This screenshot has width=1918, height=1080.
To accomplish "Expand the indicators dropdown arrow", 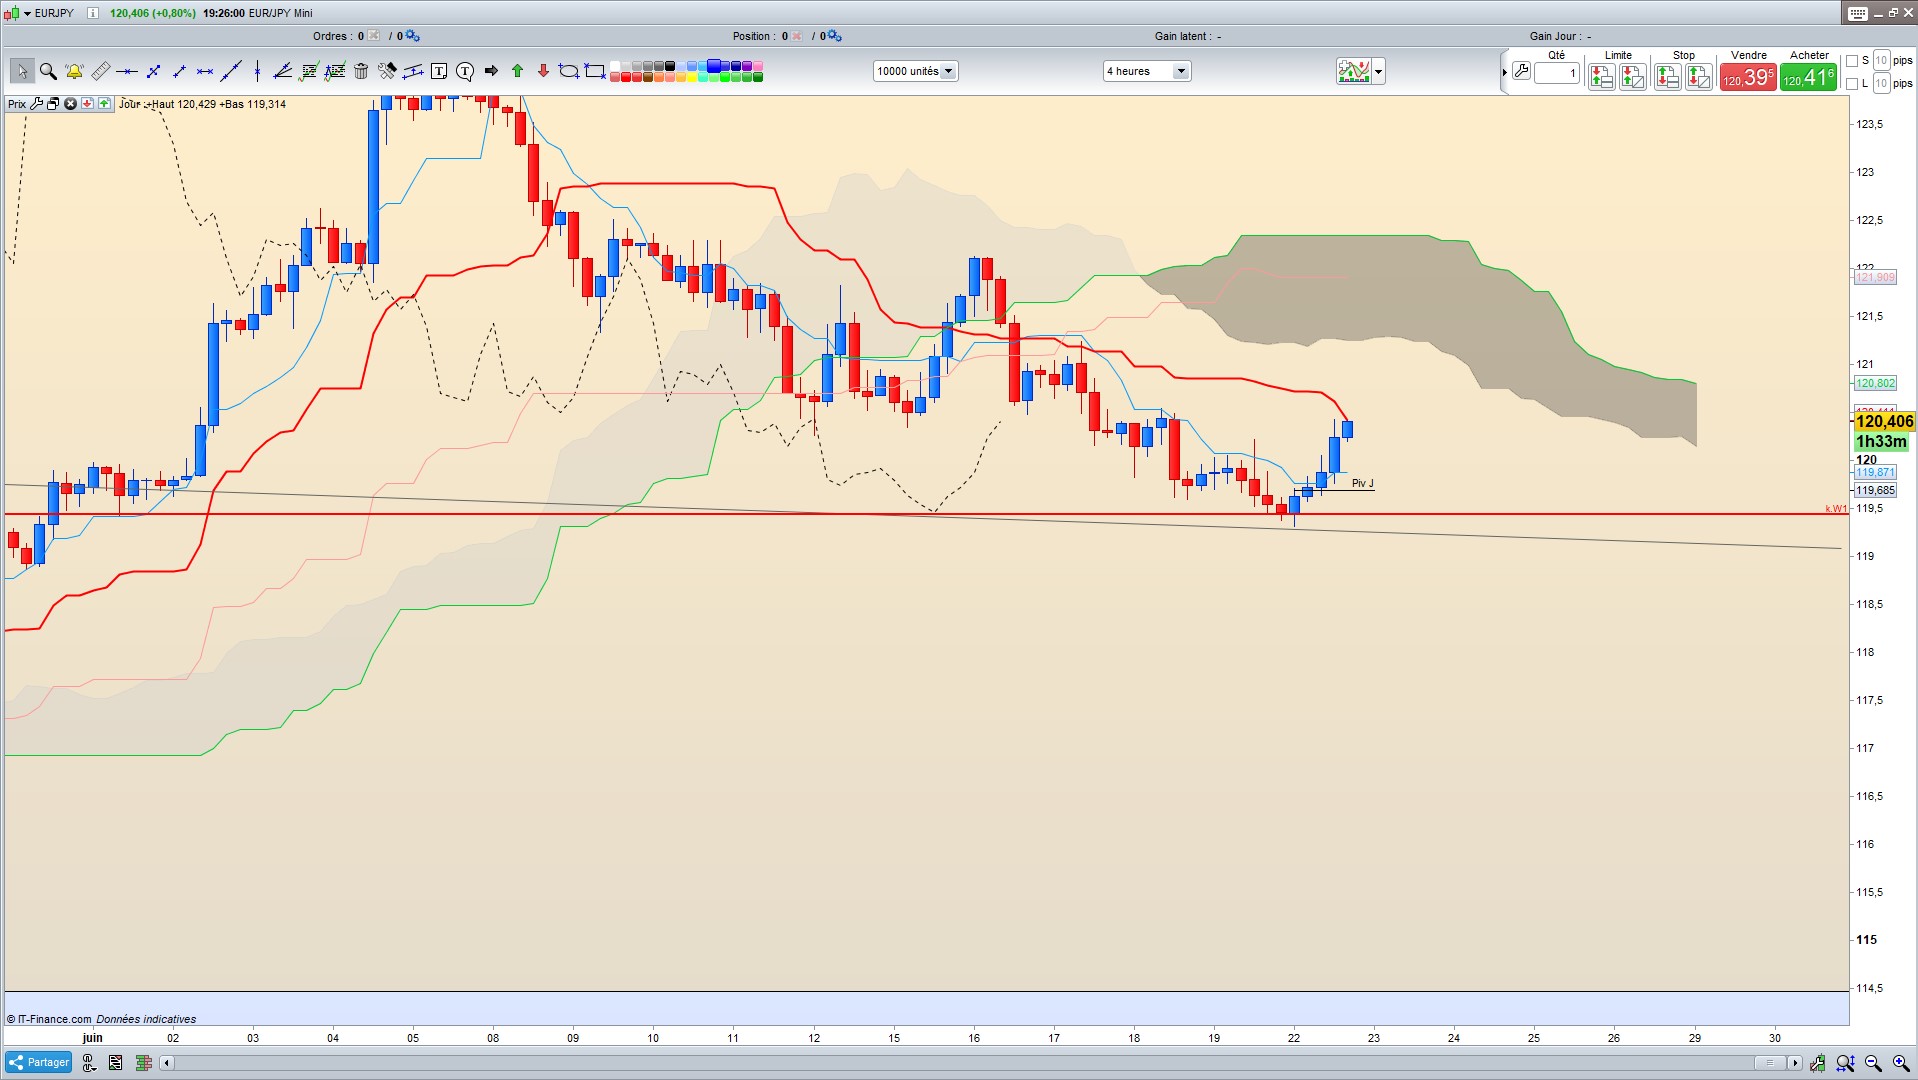I will point(1379,71).
